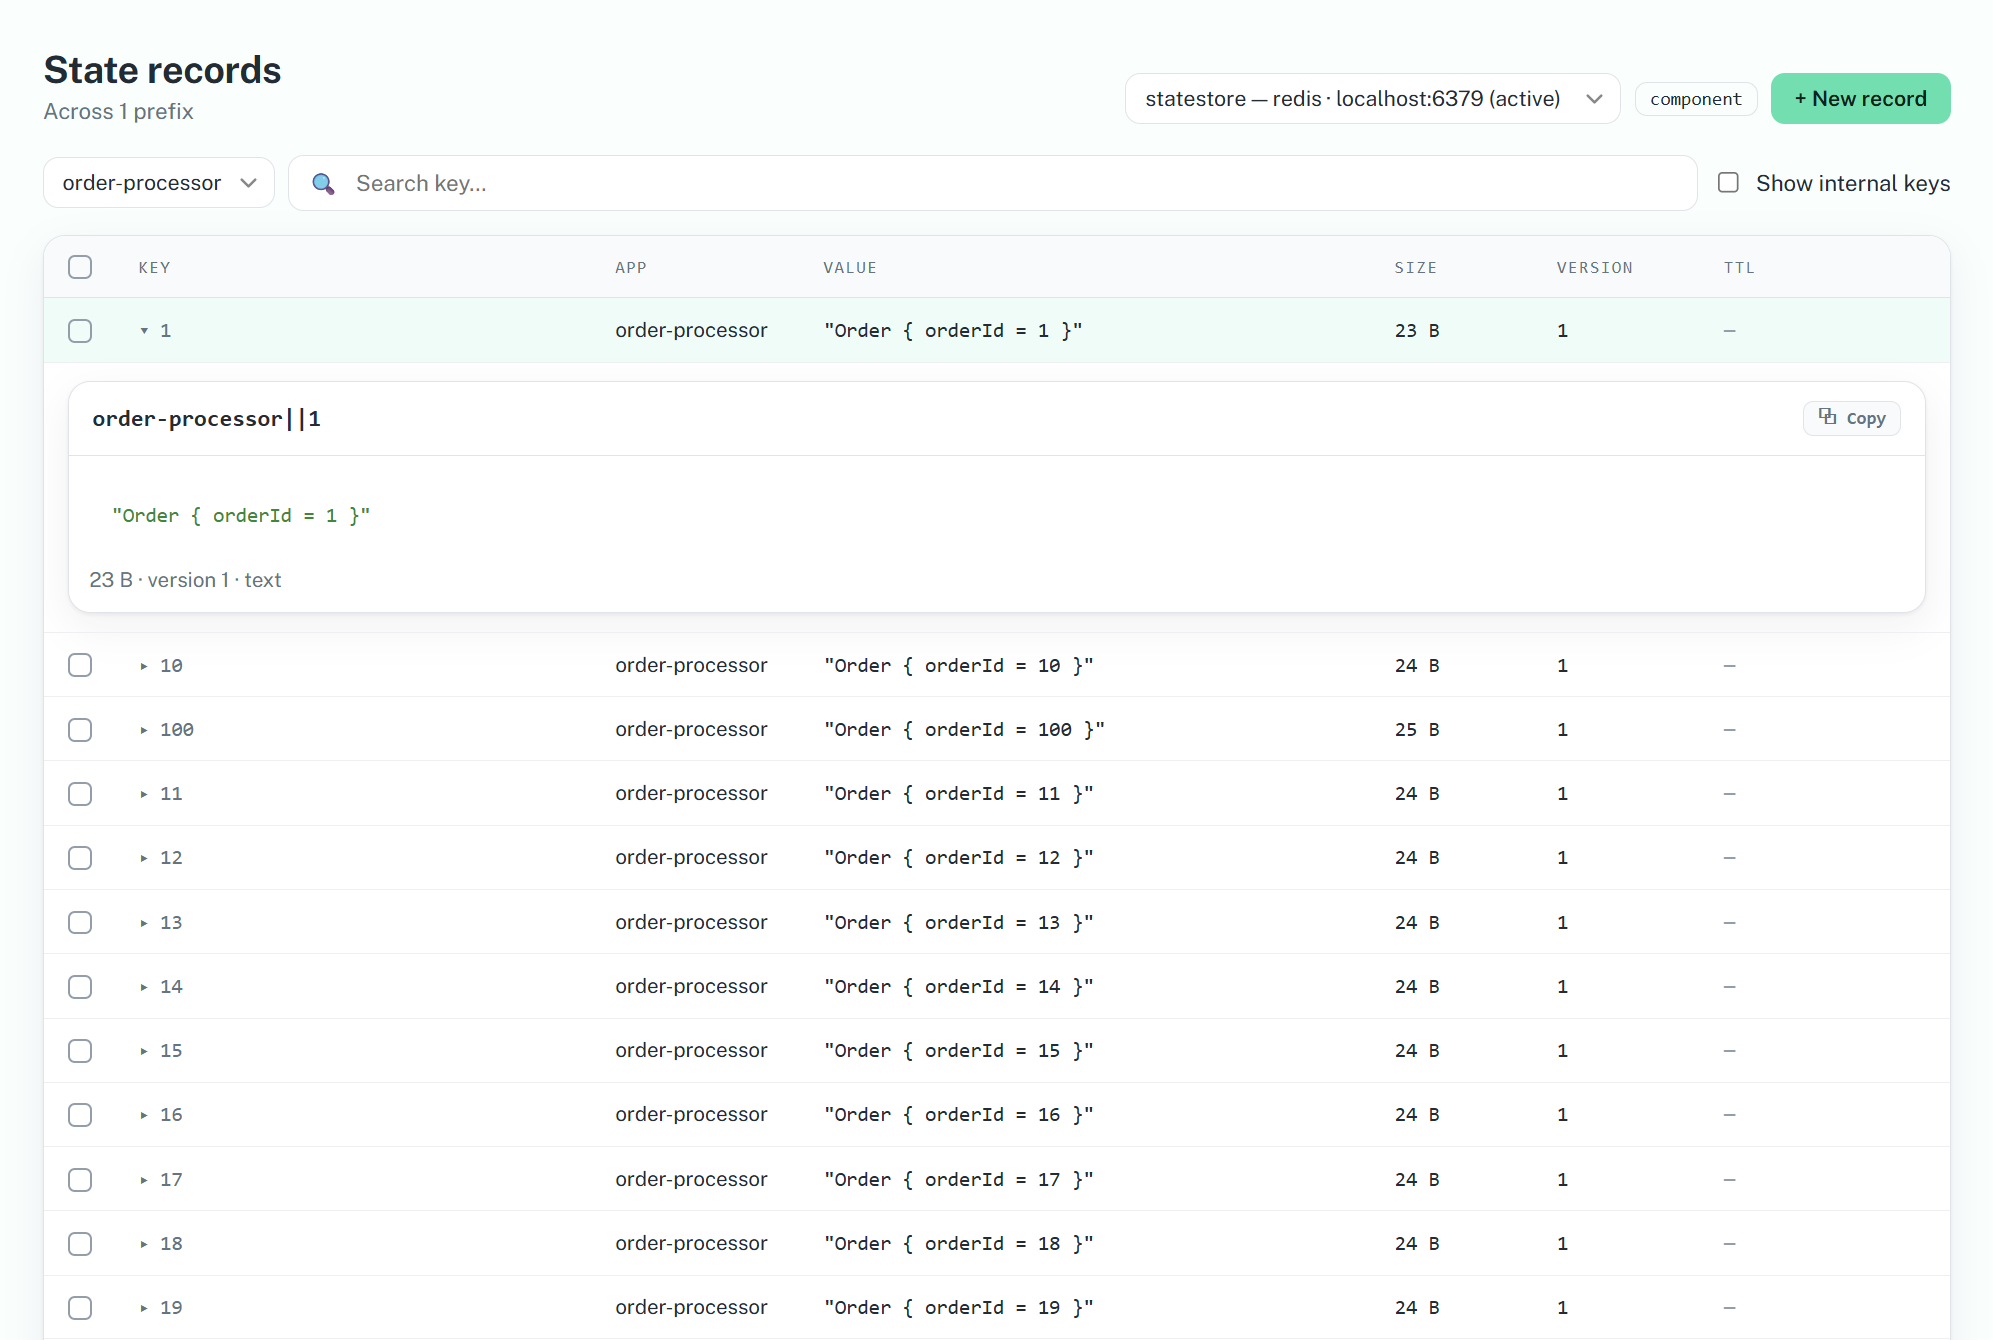Expand the key 14 row
The height and width of the screenshot is (1340, 1993).
144,987
